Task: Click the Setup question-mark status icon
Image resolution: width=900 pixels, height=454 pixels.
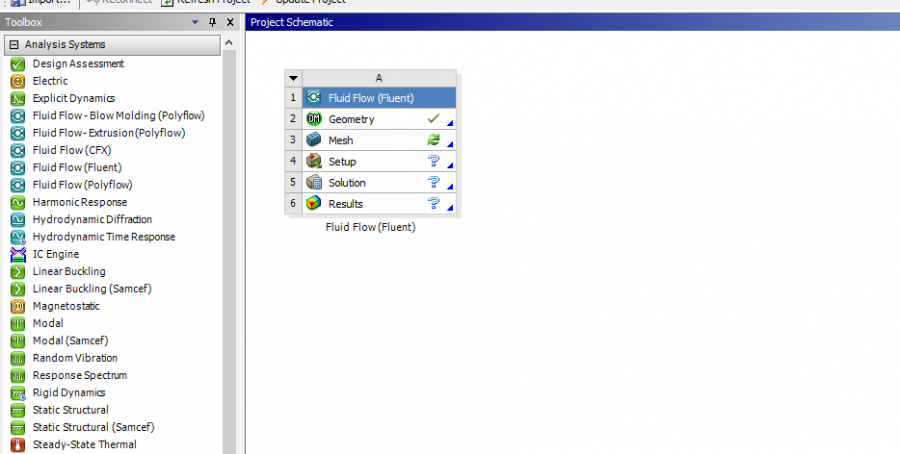Action: click(433, 161)
